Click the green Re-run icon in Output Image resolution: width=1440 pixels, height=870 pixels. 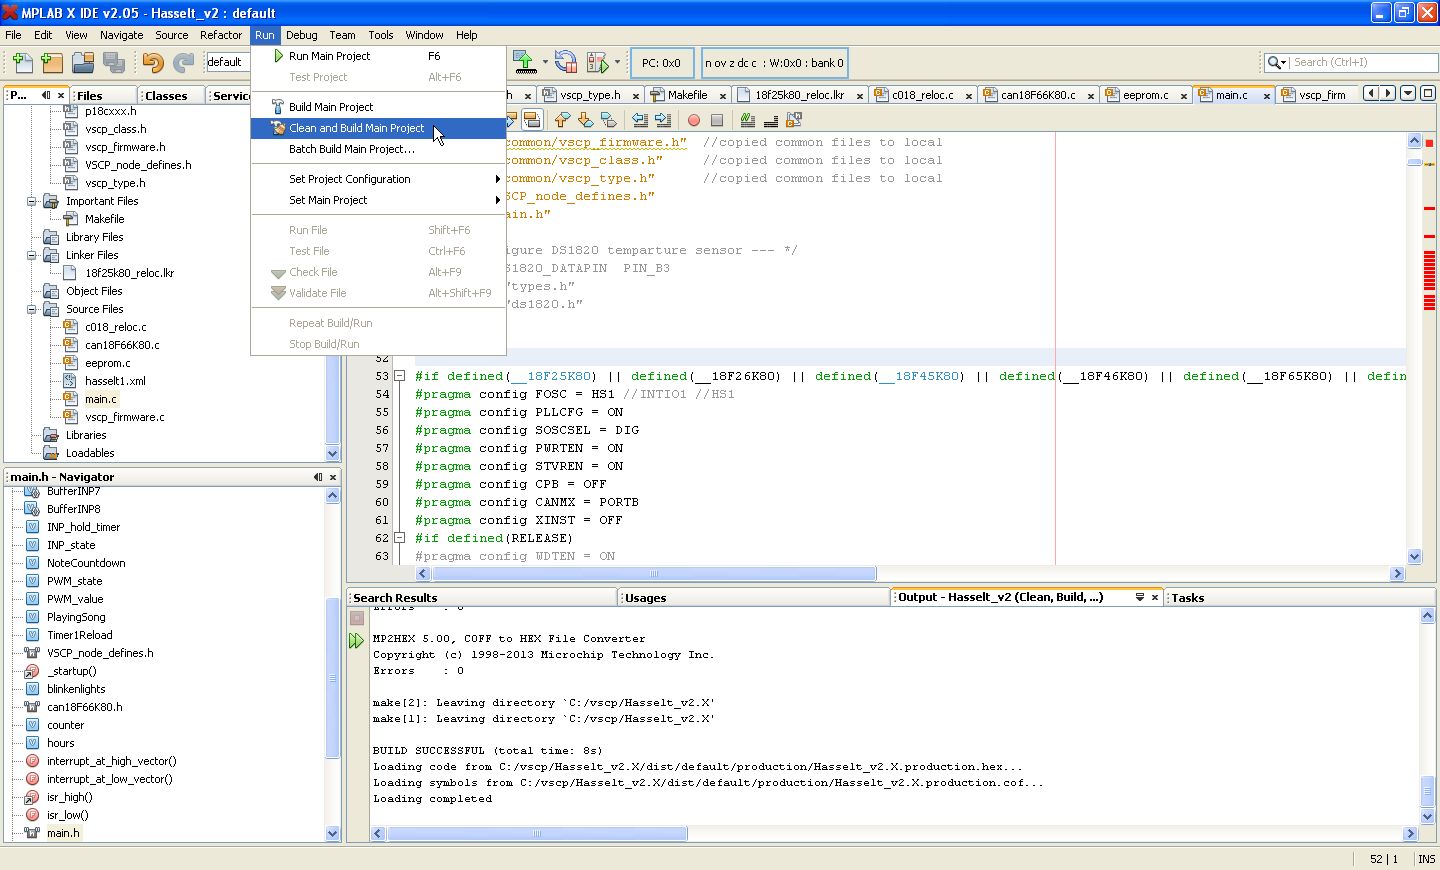coord(356,641)
